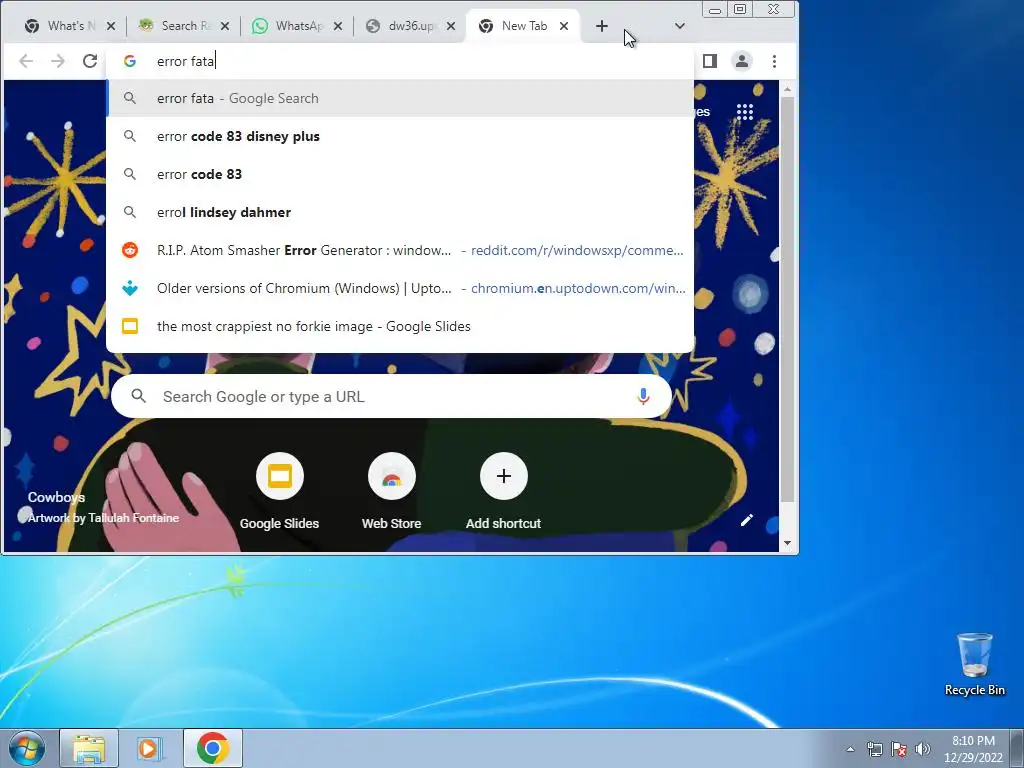Open Windows Media Player from taskbar
This screenshot has height=768, width=1024.
(x=150, y=748)
